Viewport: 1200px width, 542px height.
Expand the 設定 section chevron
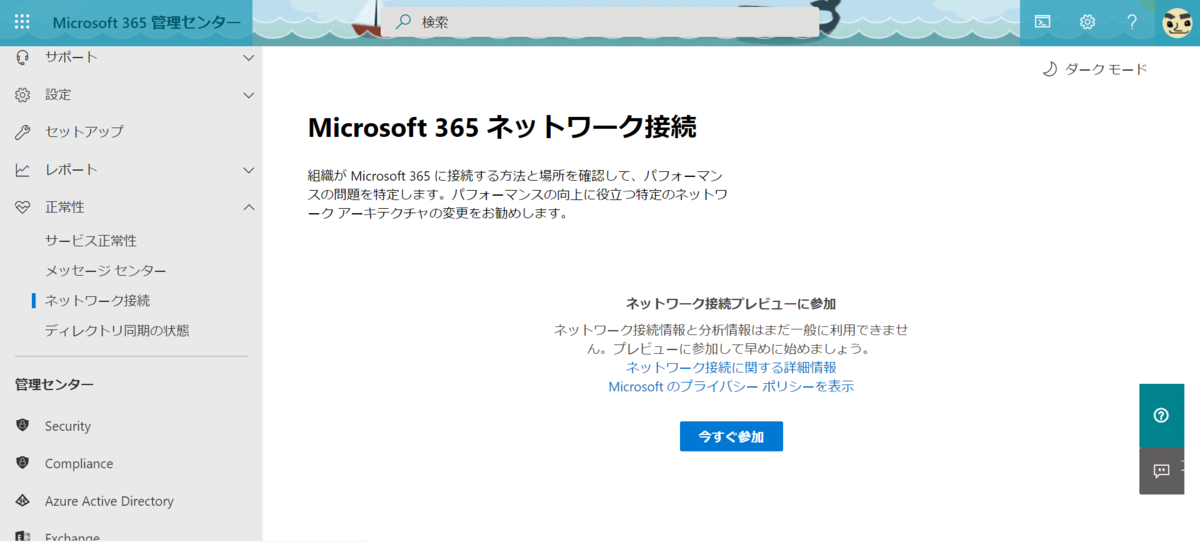pyautogui.click(x=249, y=95)
